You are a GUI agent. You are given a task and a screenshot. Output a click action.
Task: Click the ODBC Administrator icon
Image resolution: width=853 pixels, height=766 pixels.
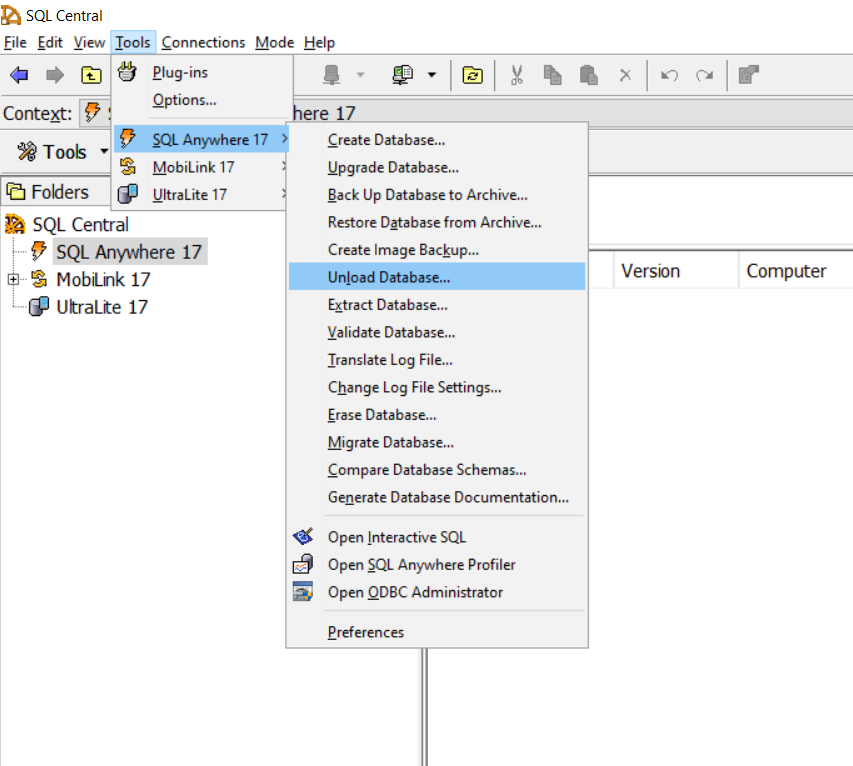pos(303,591)
